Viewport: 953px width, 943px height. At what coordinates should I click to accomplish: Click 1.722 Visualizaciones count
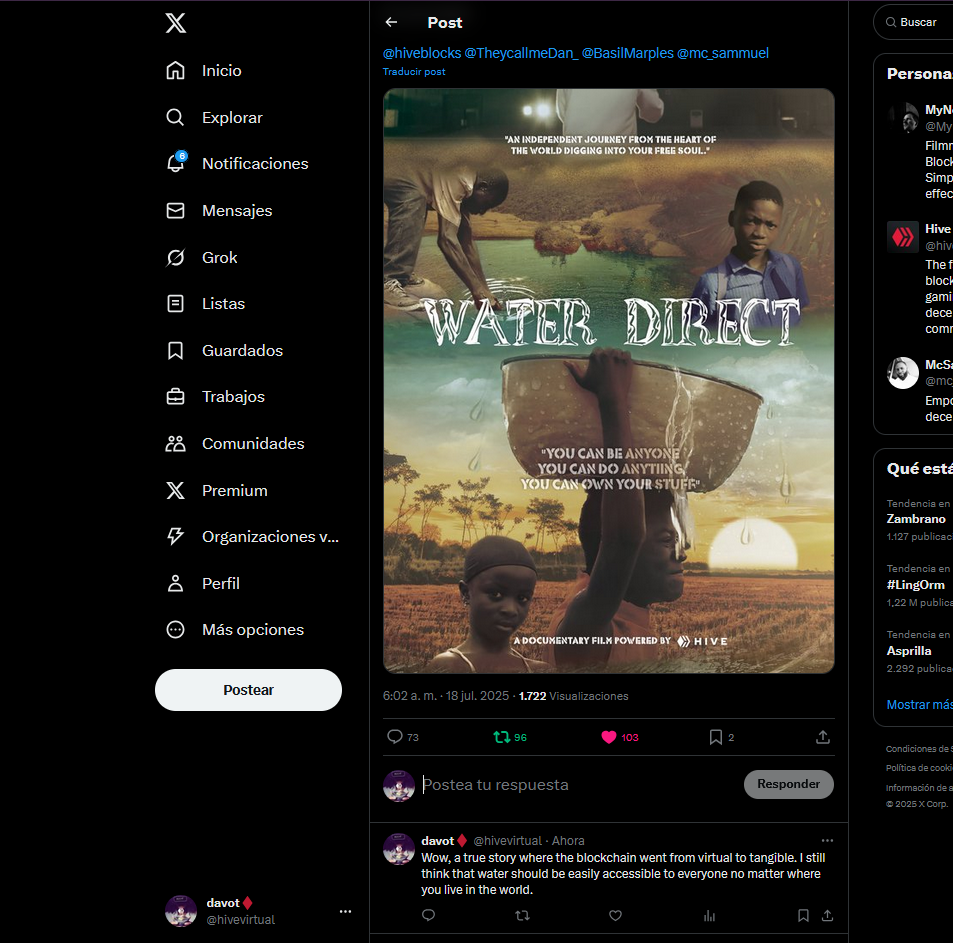(x=574, y=696)
